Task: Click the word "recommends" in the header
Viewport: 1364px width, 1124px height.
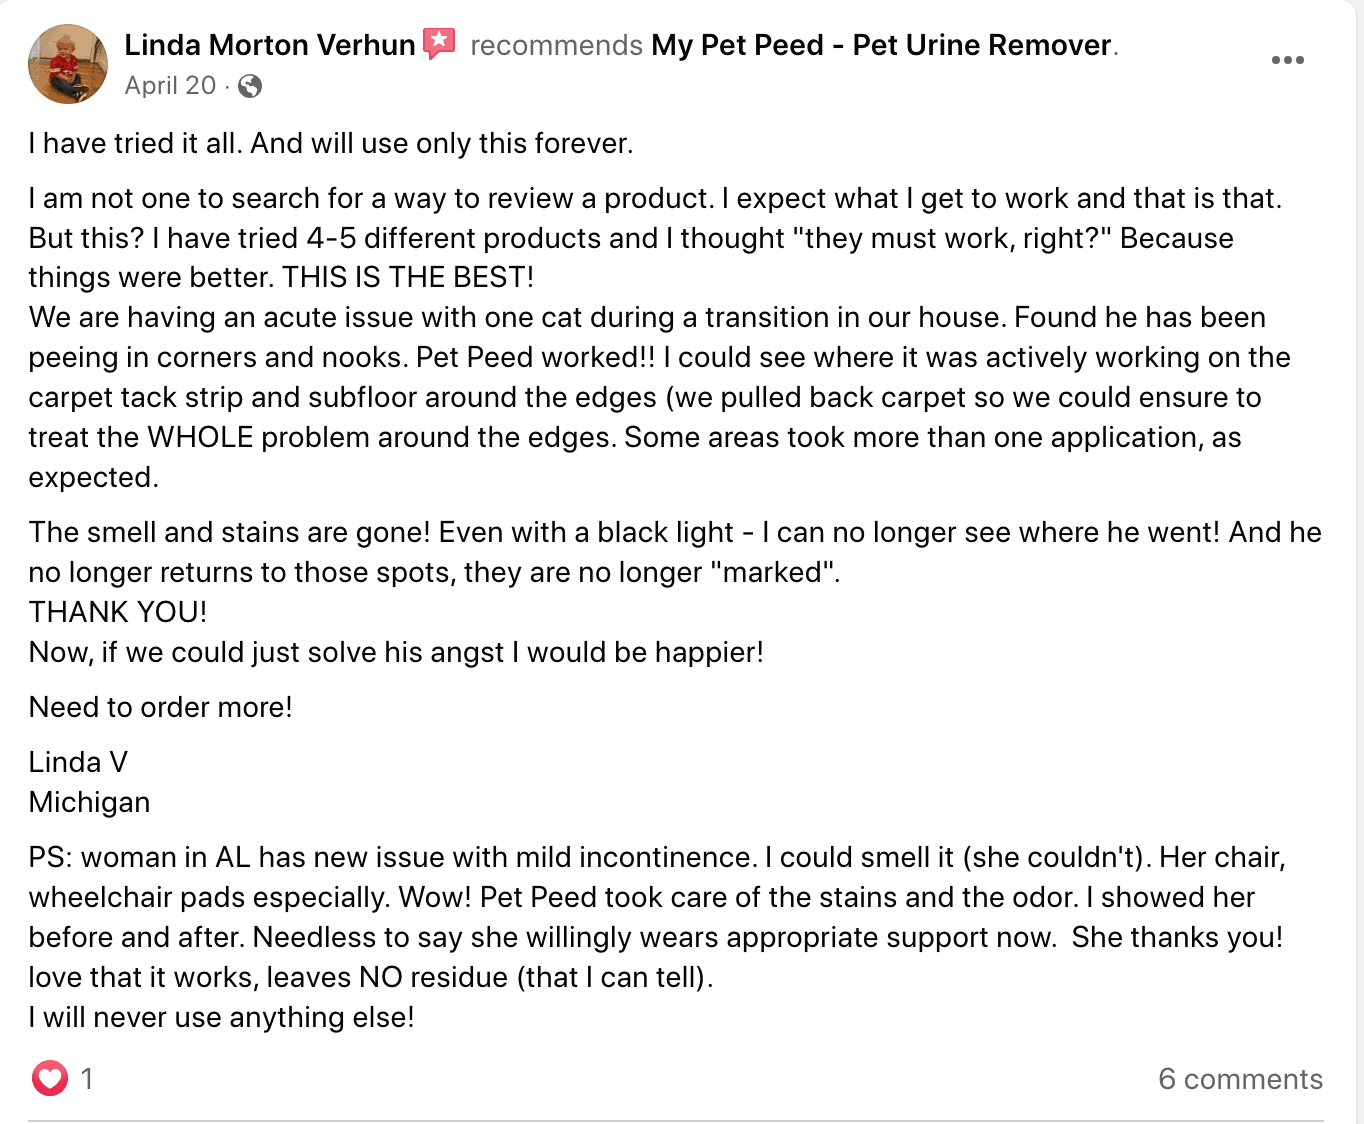Action: tap(556, 45)
